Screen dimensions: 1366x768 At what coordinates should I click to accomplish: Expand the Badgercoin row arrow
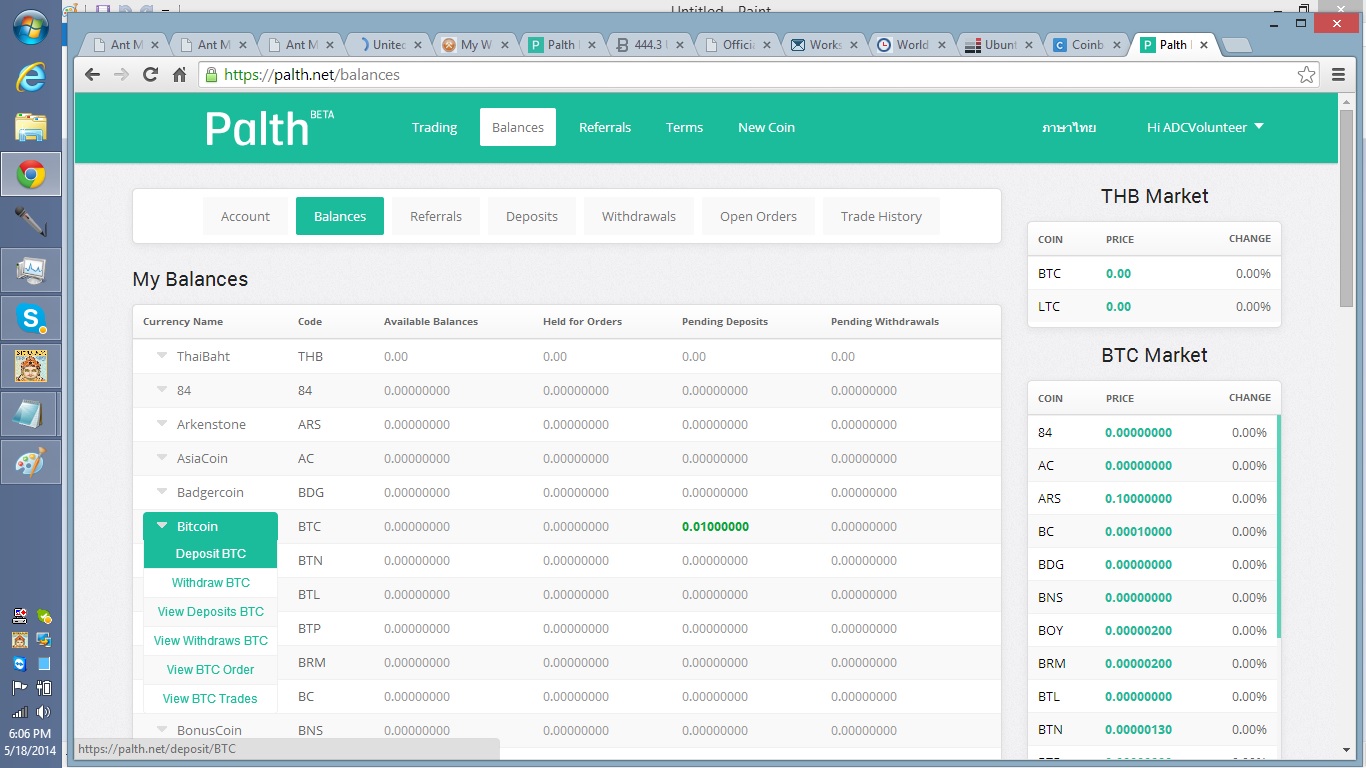[162, 491]
